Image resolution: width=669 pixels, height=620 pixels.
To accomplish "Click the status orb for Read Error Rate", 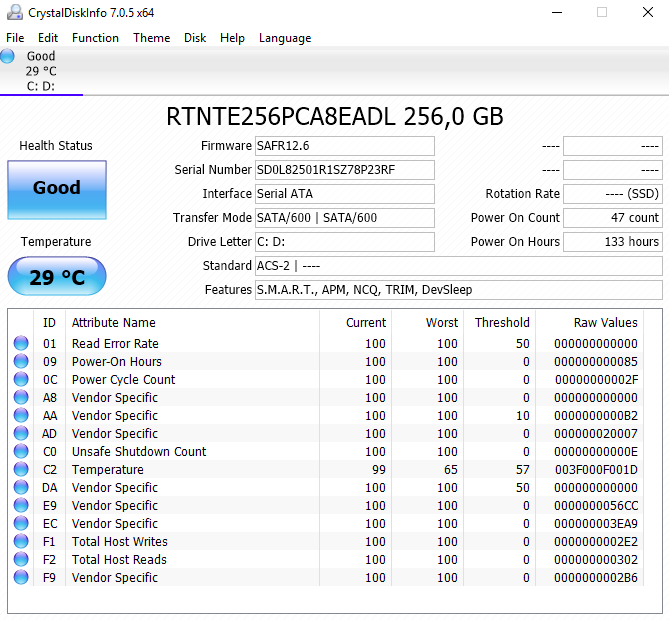I will [21, 344].
